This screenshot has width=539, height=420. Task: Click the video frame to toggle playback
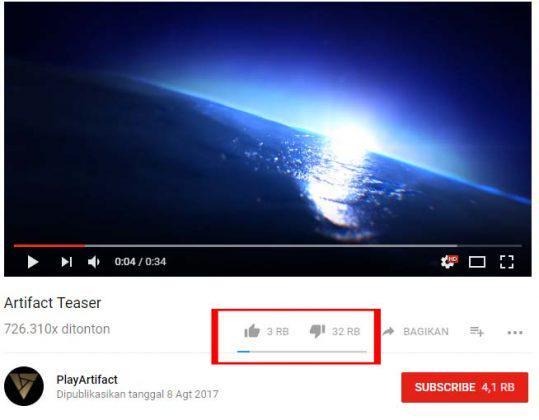(x=267, y=122)
